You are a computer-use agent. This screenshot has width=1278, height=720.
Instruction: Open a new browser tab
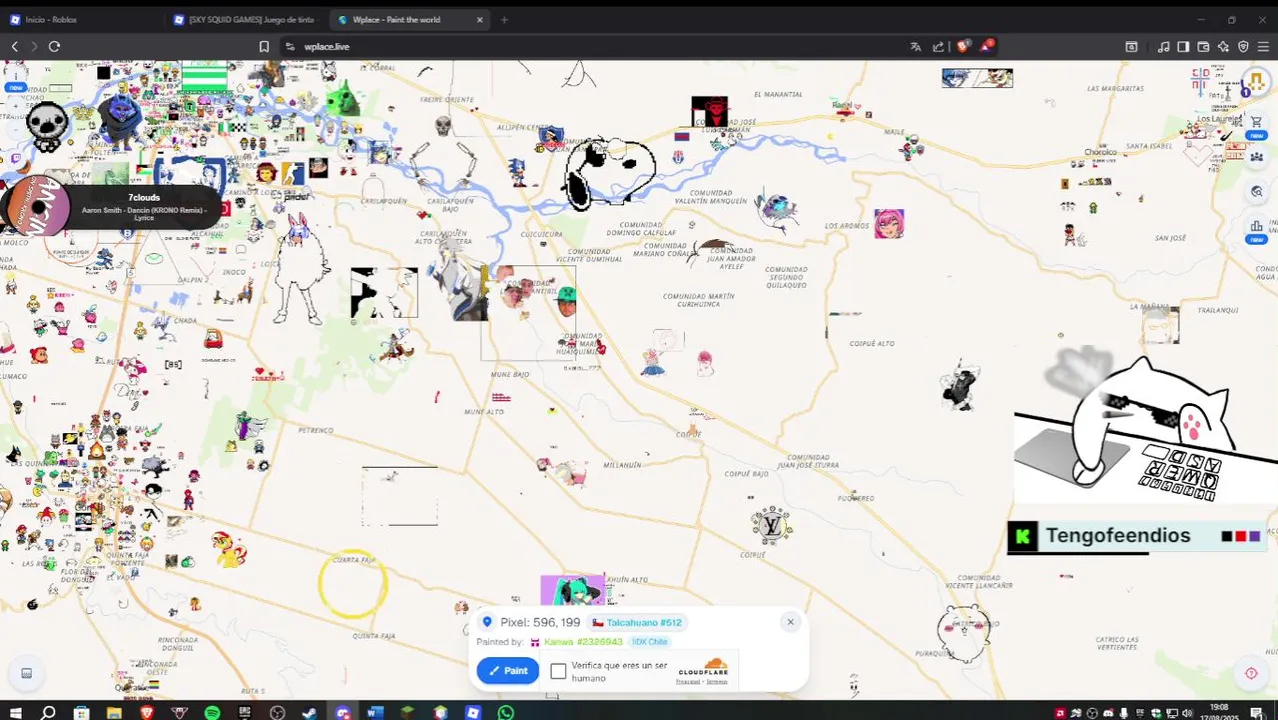tap(504, 19)
